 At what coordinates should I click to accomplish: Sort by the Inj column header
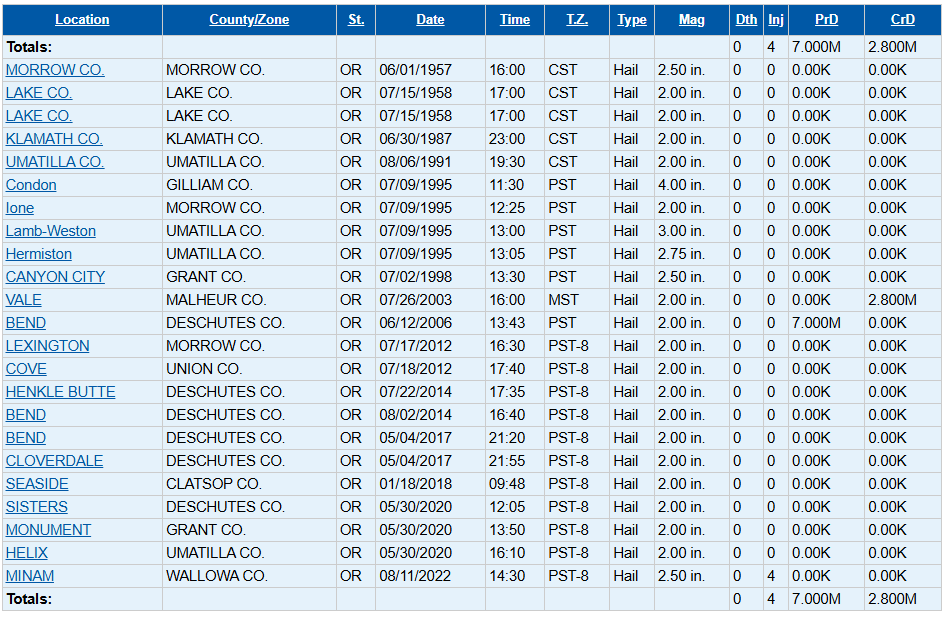coord(776,20)
